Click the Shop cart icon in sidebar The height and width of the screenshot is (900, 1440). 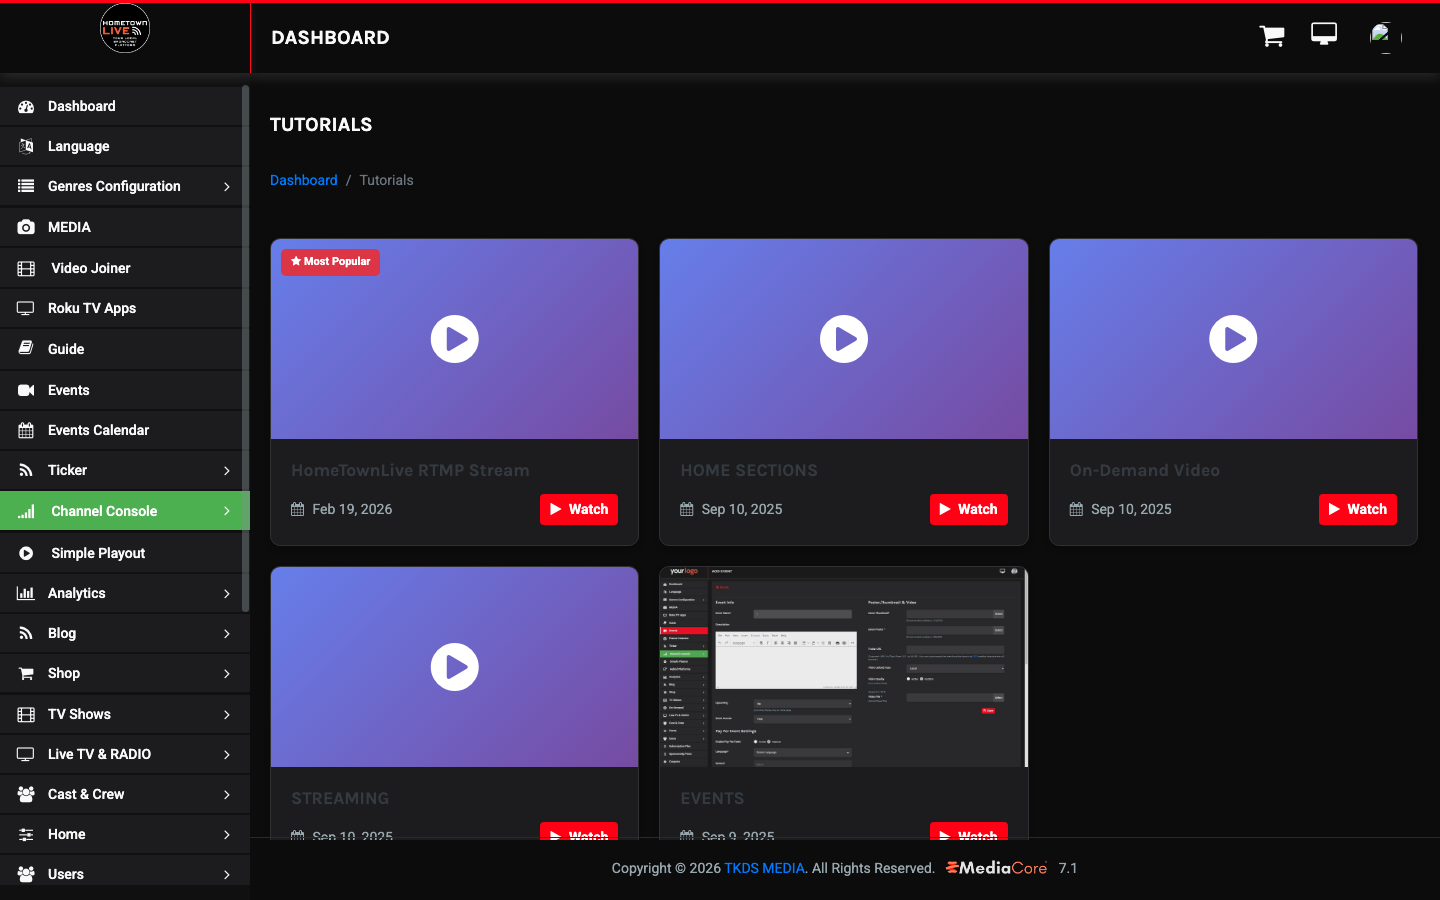[26, 673]
